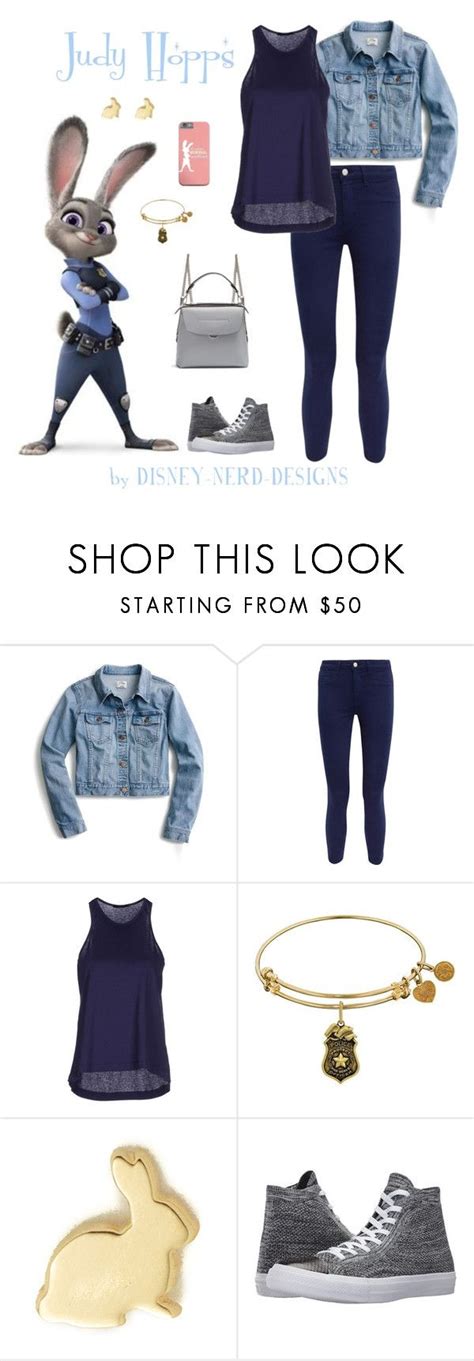Click the Disney-Nerd-Designs author credit
This screenshot has height=1361, width=474.
[x=229, y=477]
